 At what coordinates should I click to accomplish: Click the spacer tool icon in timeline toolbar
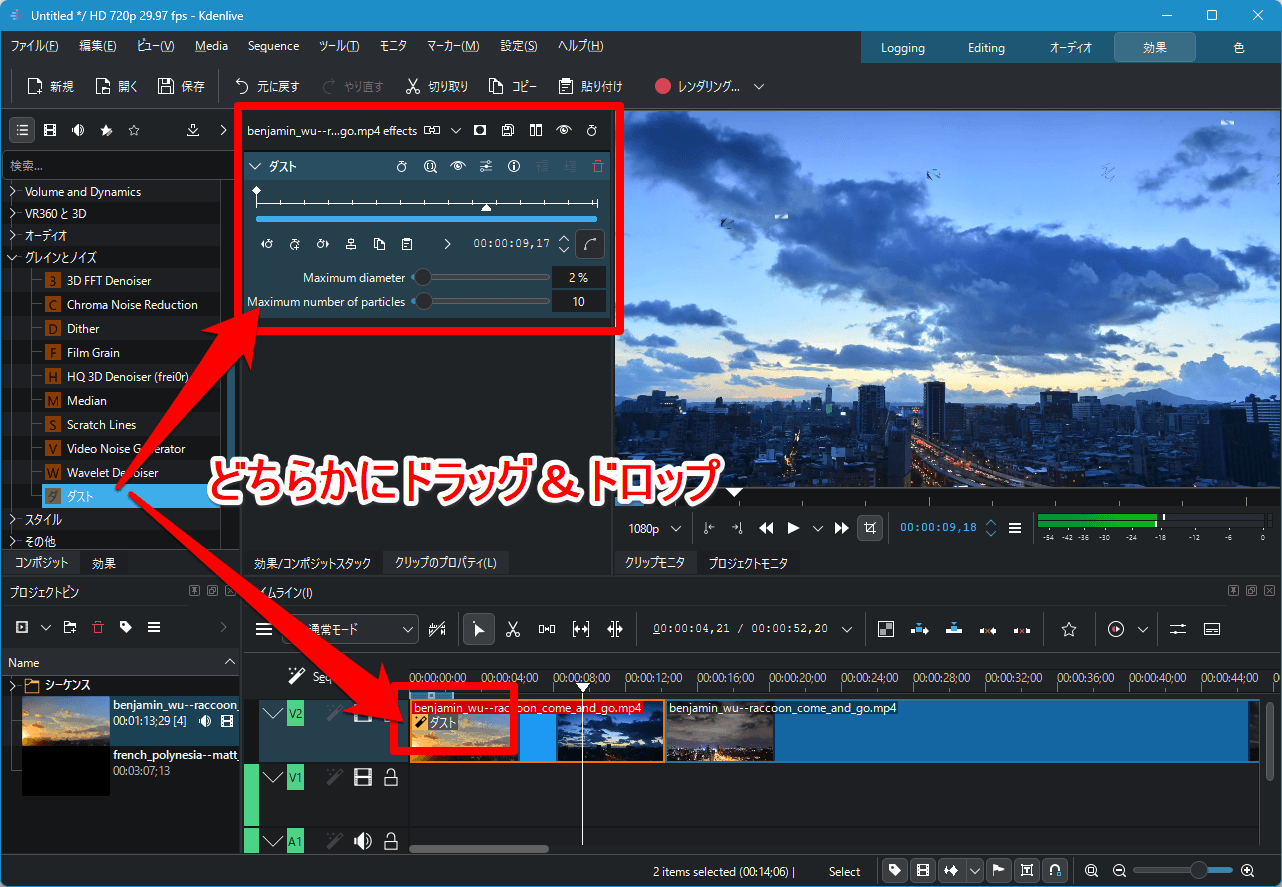click(547, 629)
